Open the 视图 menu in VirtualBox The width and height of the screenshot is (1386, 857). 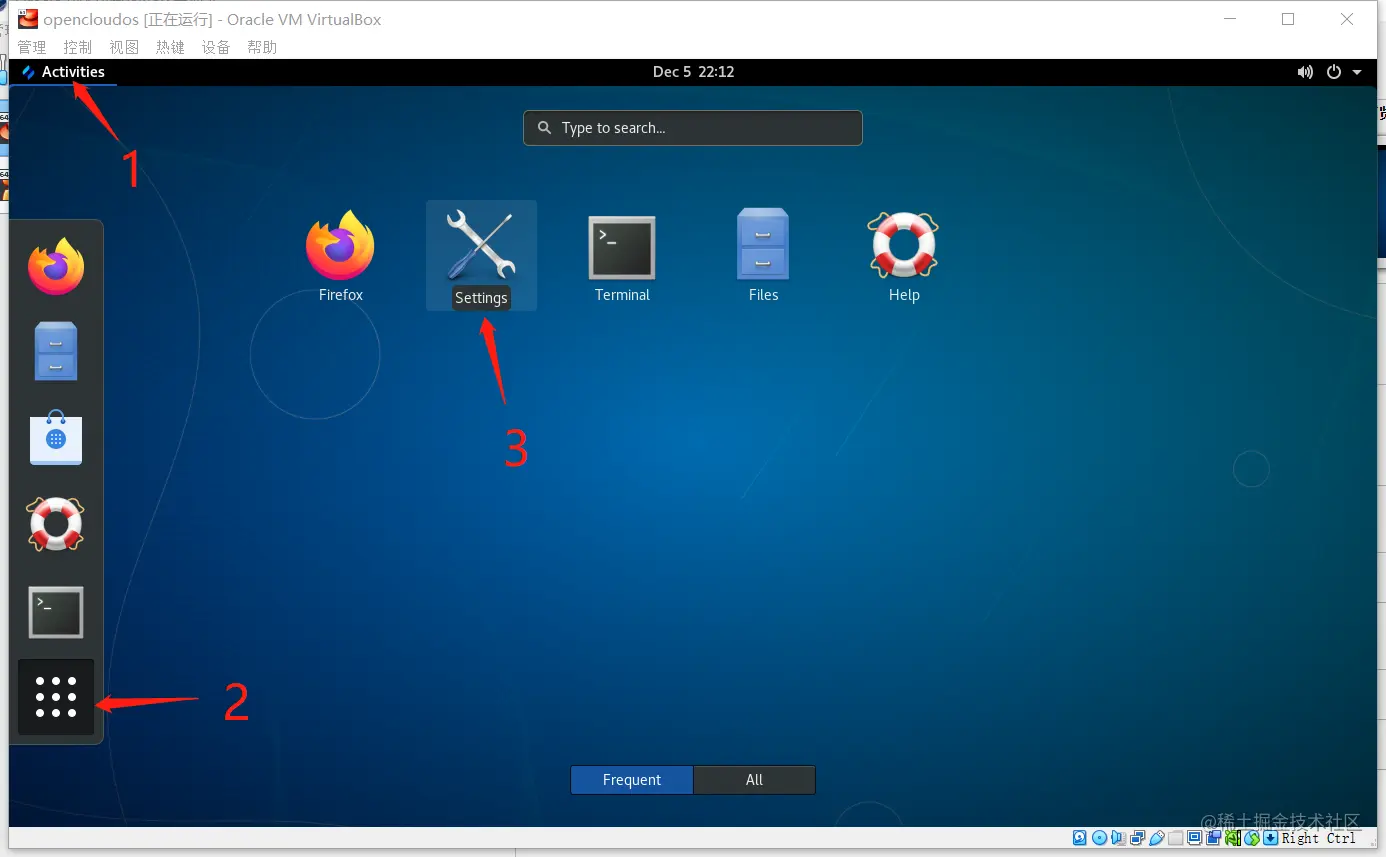(x=124, y=47)
